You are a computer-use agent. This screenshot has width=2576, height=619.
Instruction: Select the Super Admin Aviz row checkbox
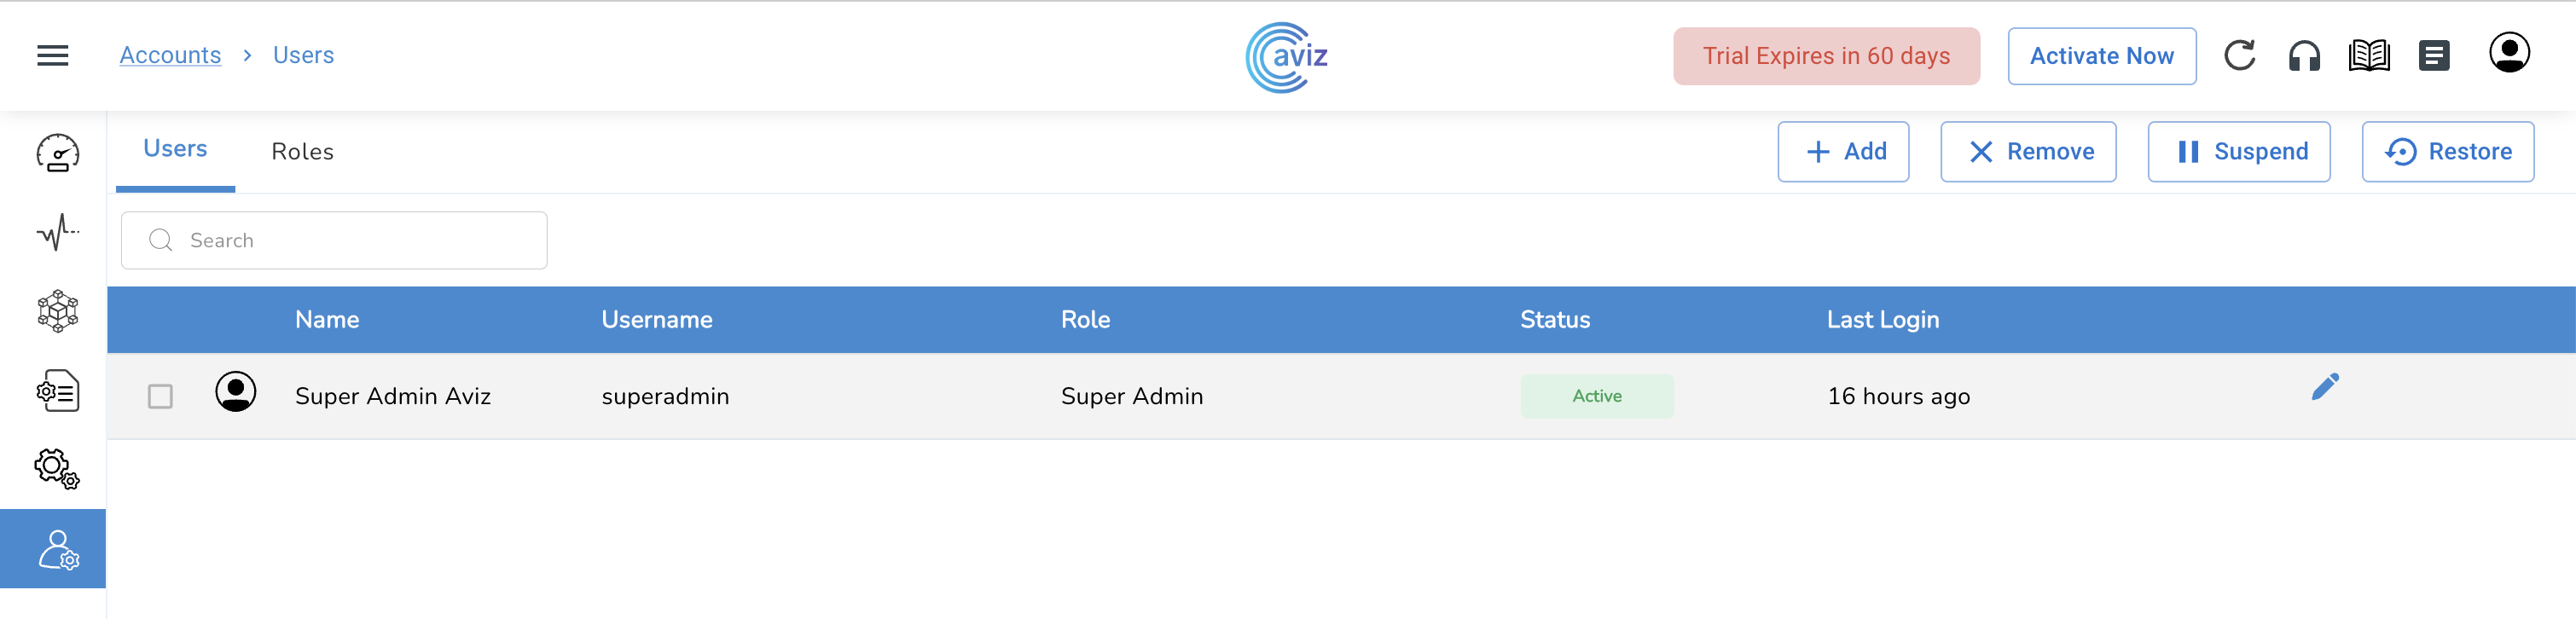click(x=160, y=397)
